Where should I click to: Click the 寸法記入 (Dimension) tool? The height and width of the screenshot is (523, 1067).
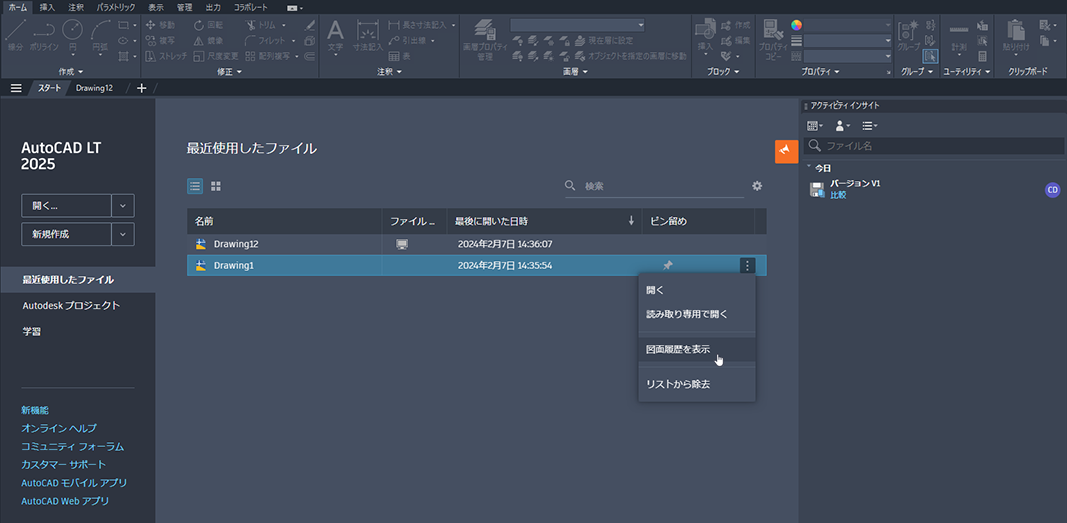pyautogui.click(x=367, y=35)
